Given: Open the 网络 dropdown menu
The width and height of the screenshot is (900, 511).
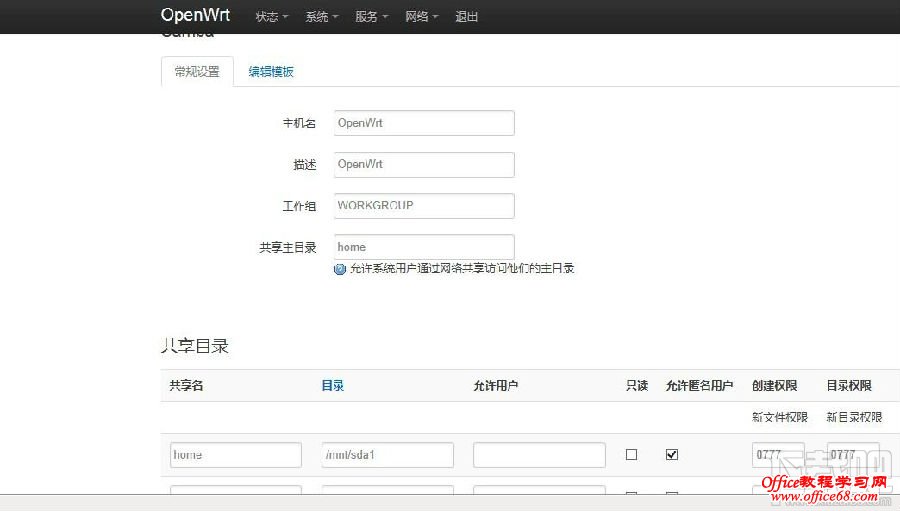Looking at the screenshot, I should tap(421, 17).
